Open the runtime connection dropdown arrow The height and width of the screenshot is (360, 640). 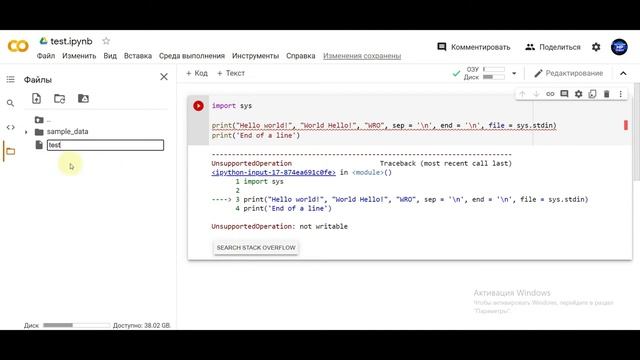point(514,73)
